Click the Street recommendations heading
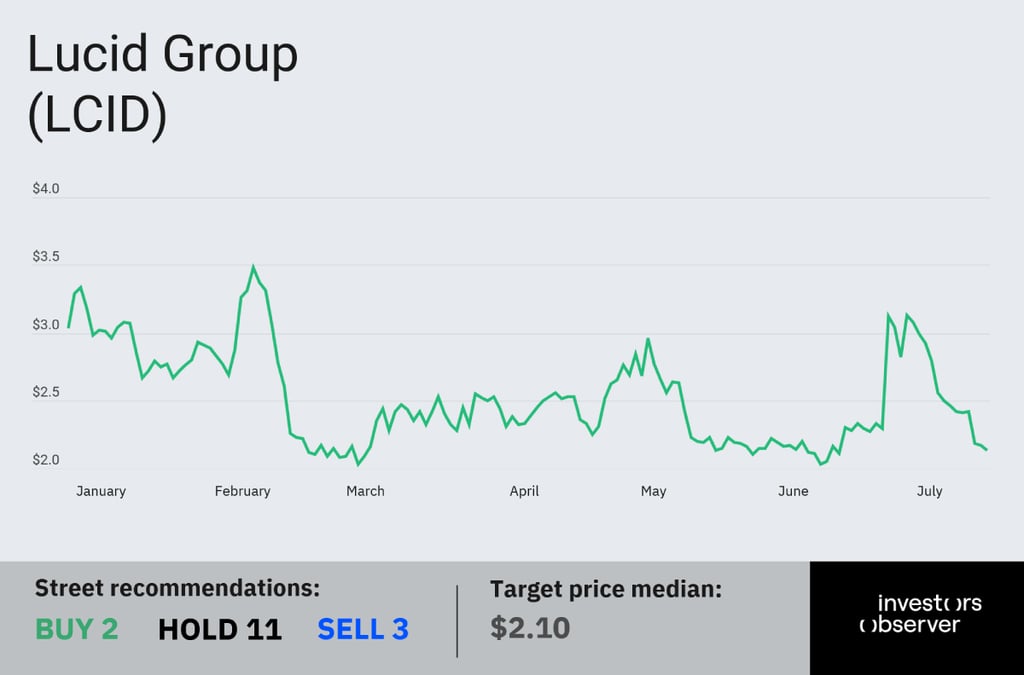This screenshot has width=1024, height=675. pyautogui.click(x=177, y=588)
